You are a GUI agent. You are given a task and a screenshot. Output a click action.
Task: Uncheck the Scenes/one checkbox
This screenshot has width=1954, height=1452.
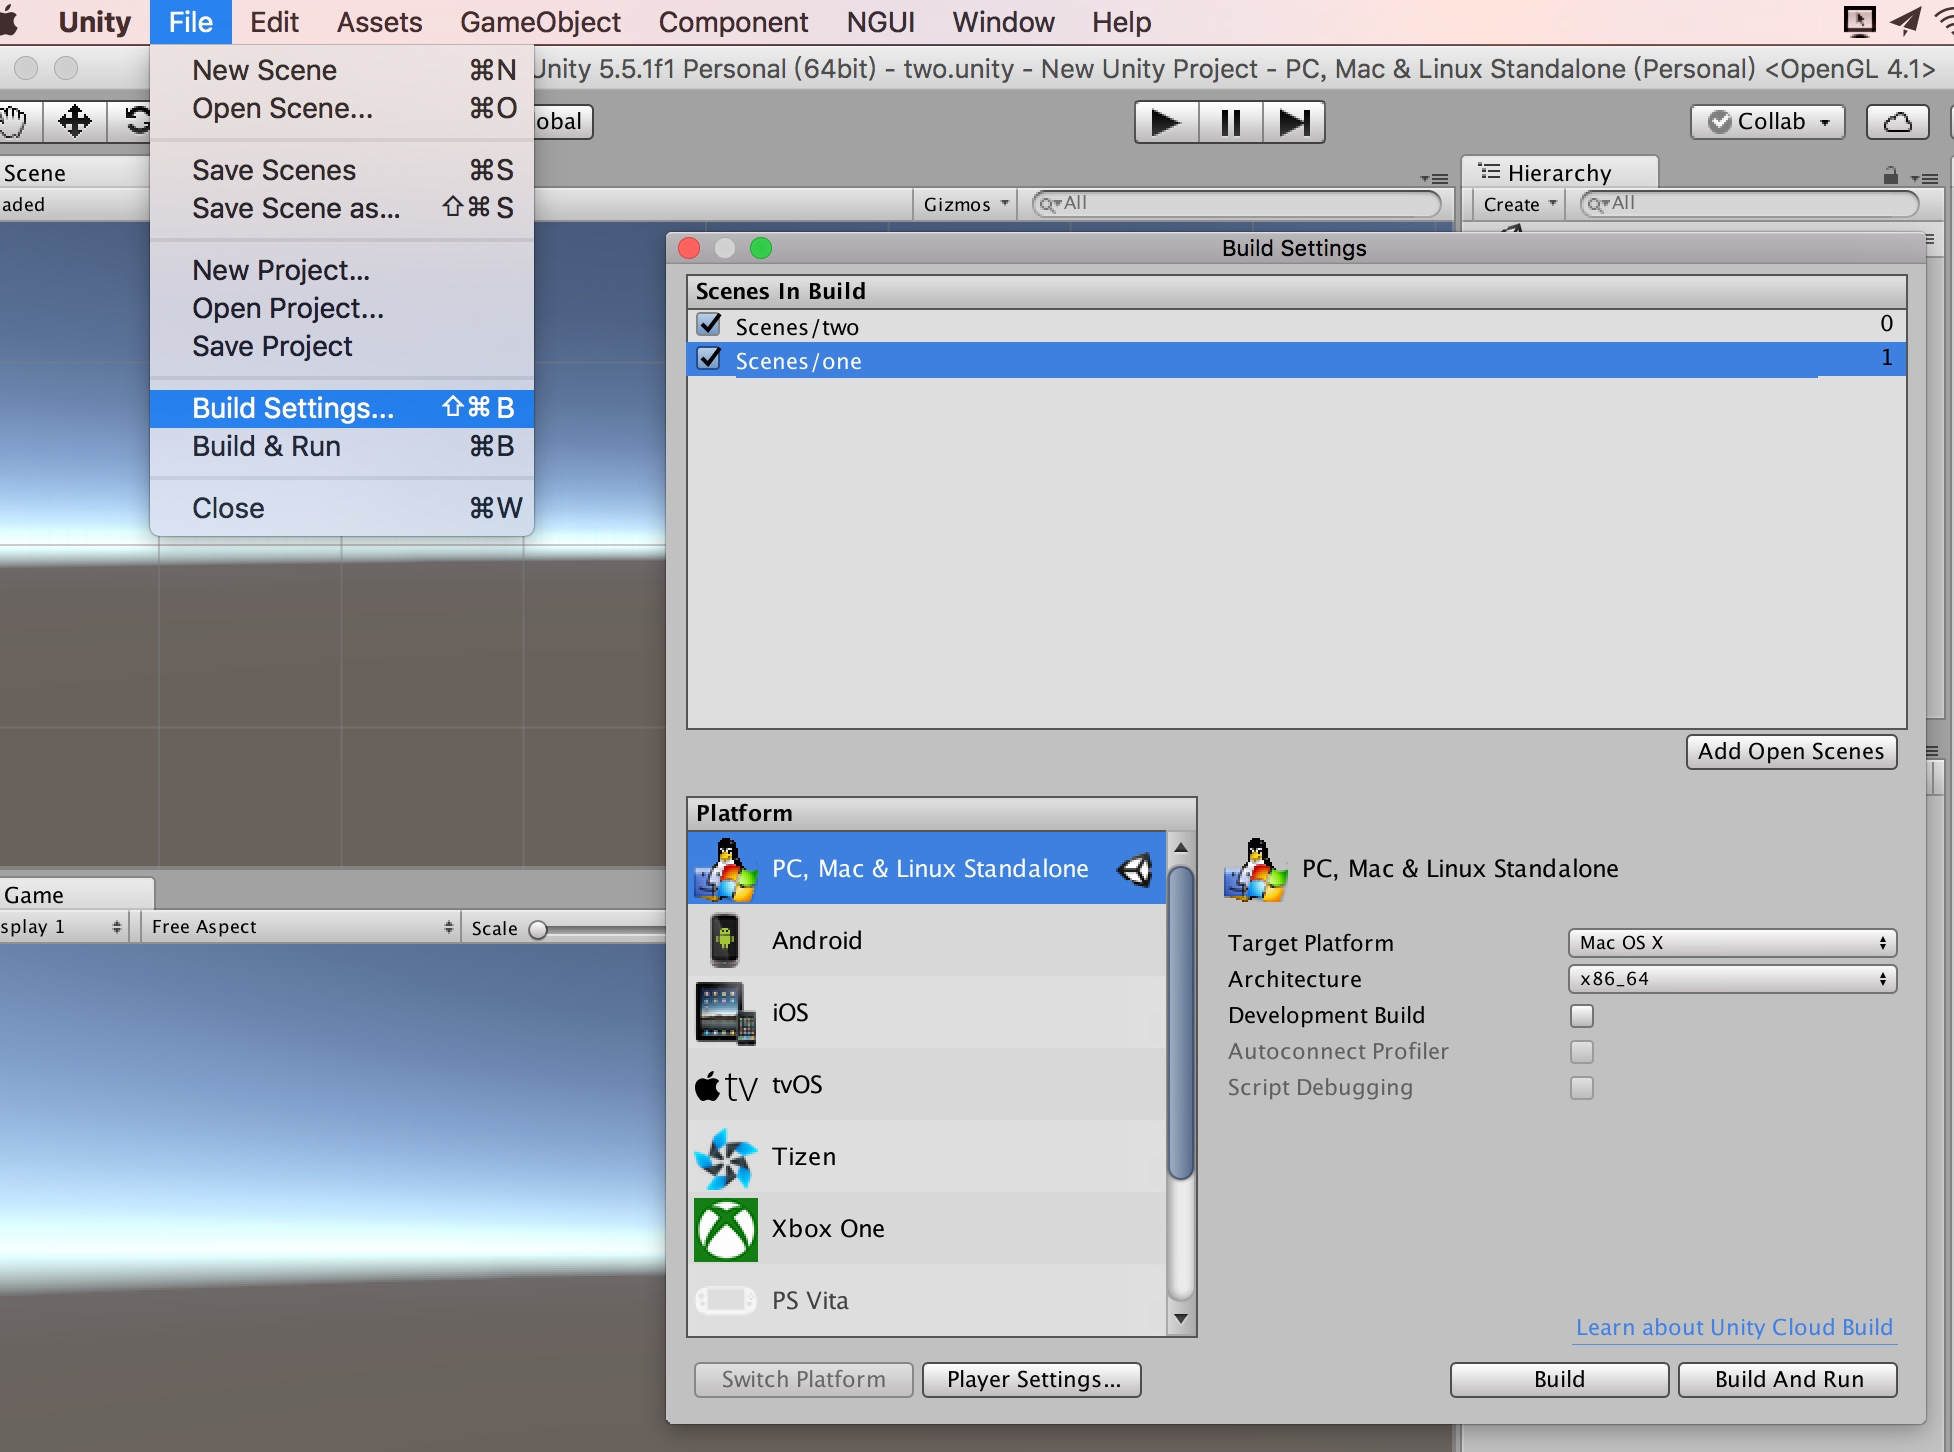[709, 359]
